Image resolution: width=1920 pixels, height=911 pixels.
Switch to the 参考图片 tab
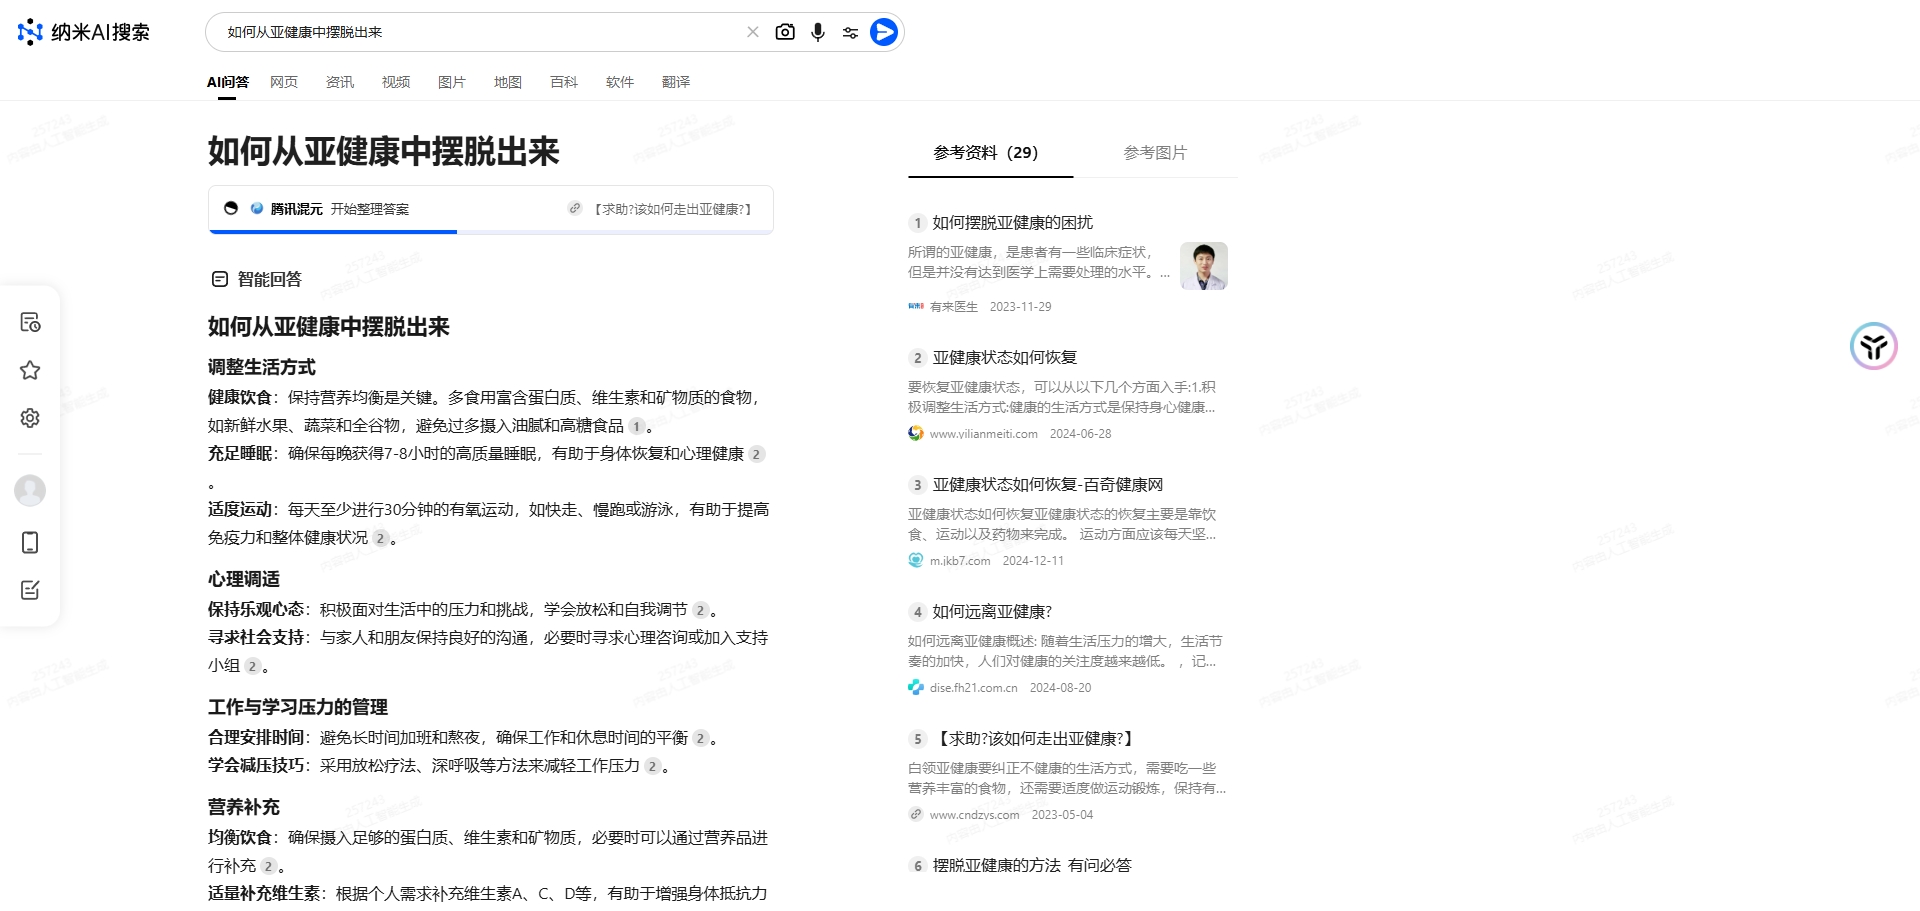tap(1155, 153)
